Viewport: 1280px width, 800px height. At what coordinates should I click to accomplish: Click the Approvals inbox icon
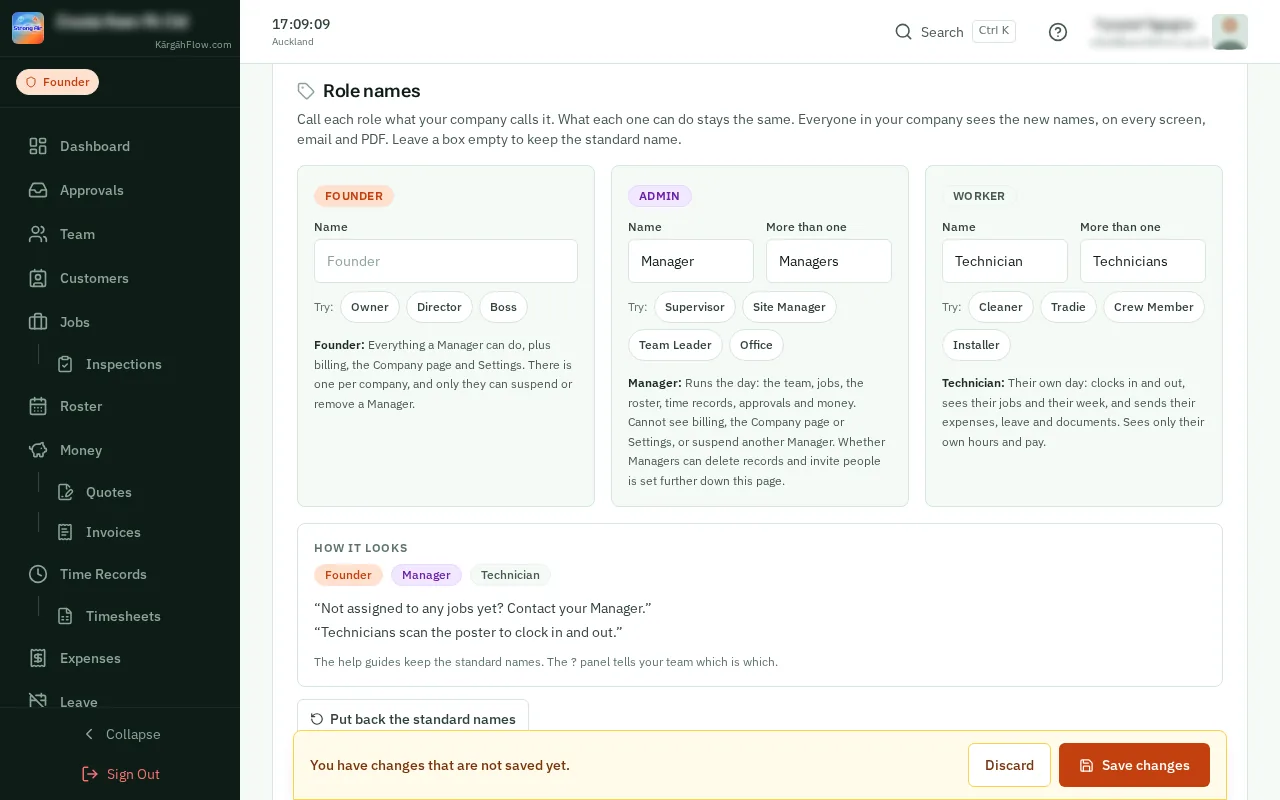click(x=38, y=190)
